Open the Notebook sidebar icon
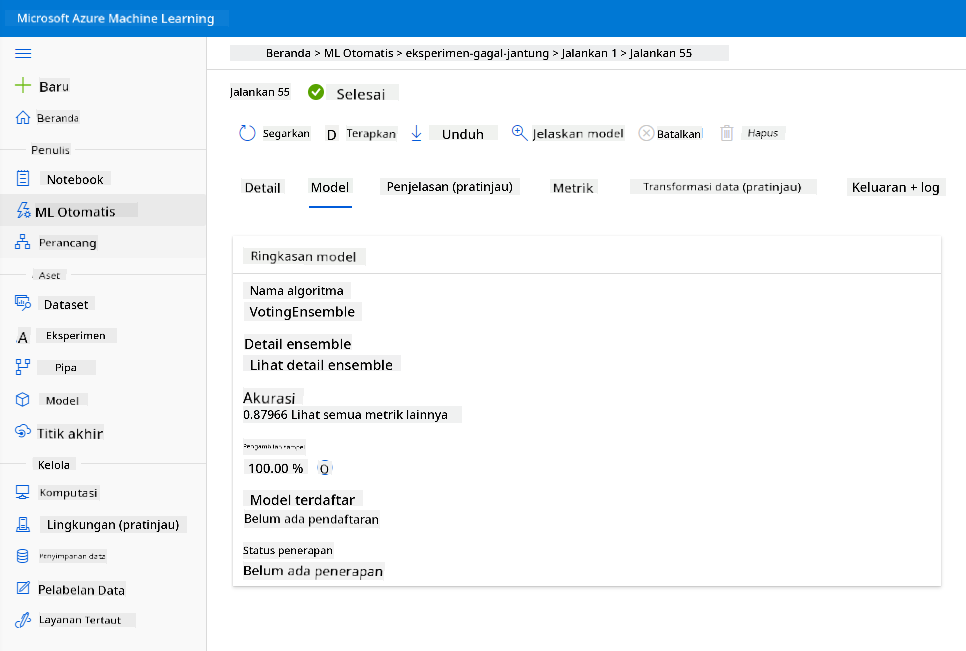966x651 pixels. [x=23, y=179]
